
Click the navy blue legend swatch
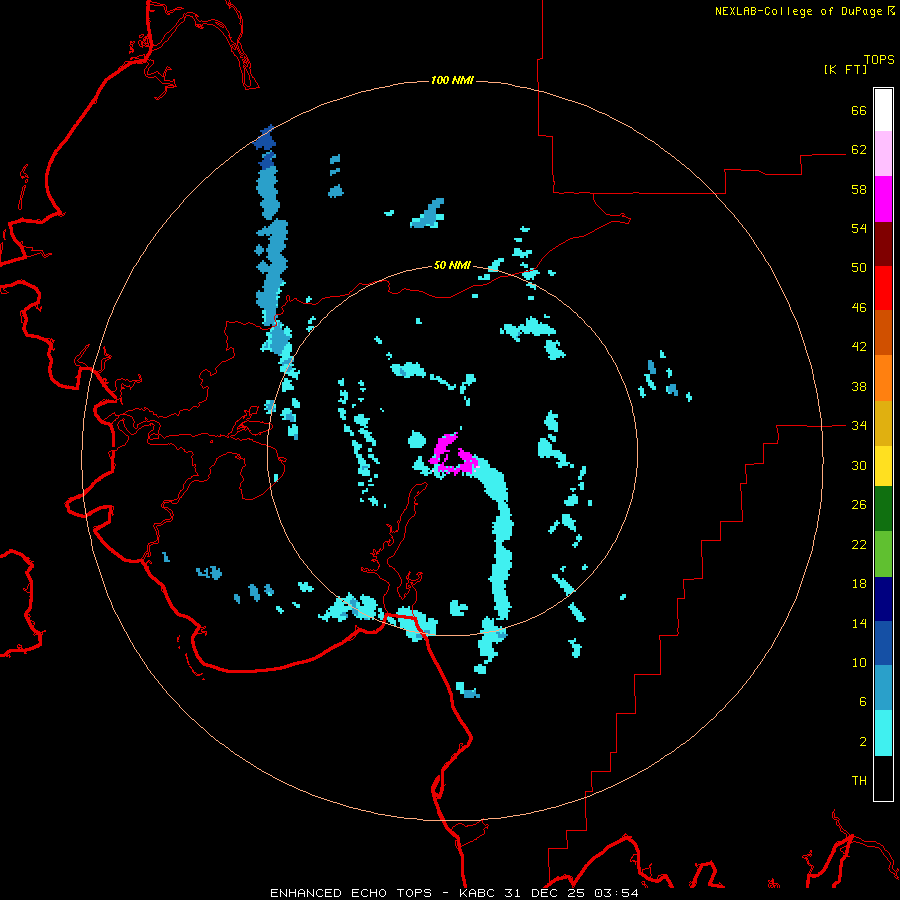point(883,599)
